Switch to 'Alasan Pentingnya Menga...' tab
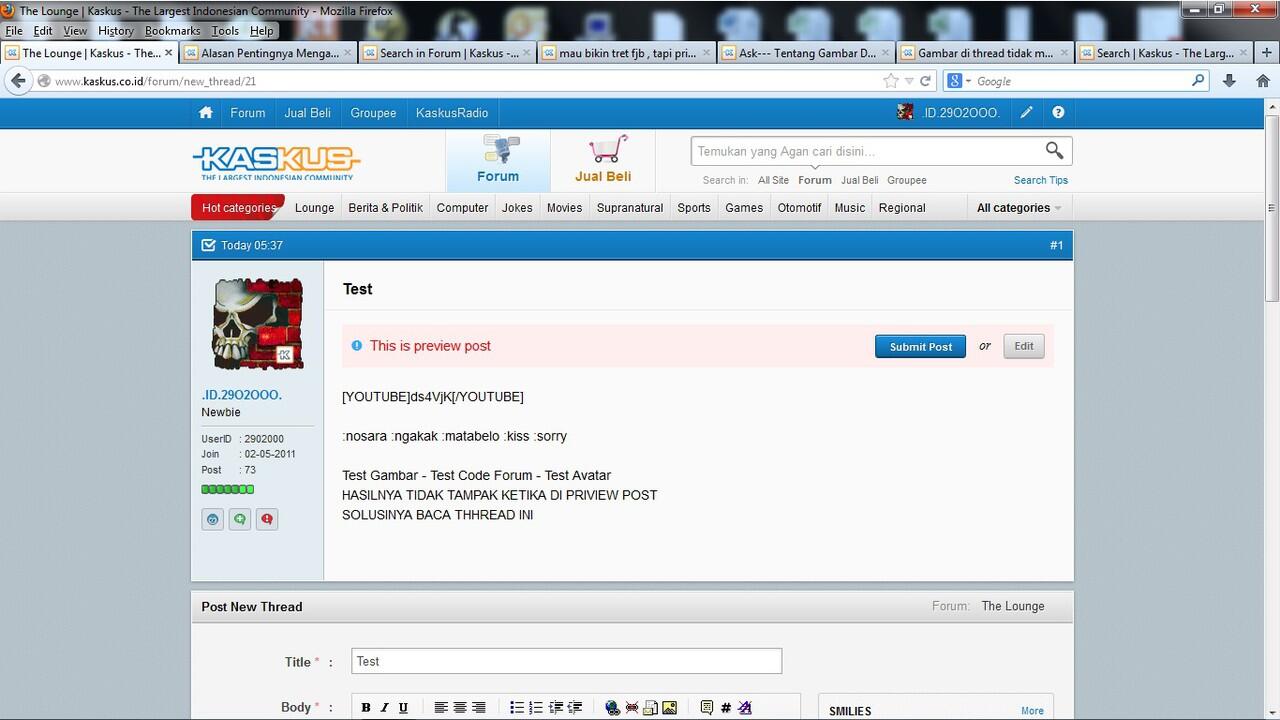The image size is (1280, 720). [269, 53]
